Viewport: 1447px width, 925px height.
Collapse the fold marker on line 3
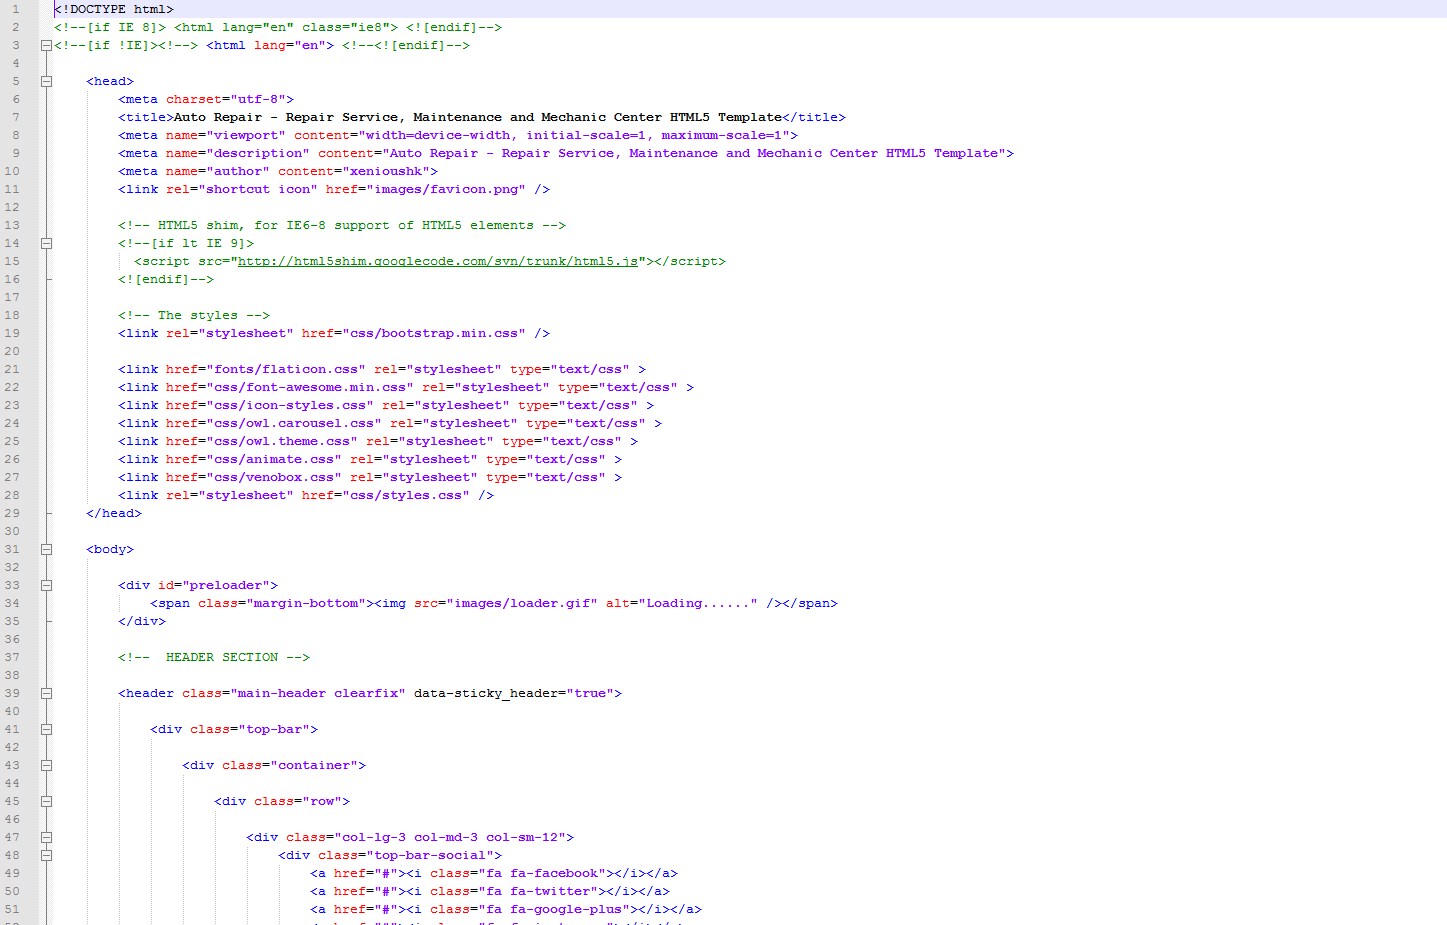pyautogui.click(x=46, y=45)
